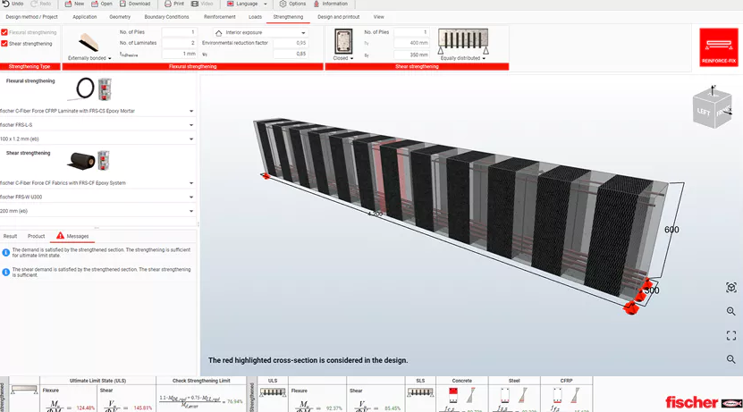Screen dimensions: 743x412
Task: Click the Undo icon in top toolbar
Action: [x=7, y=4]
